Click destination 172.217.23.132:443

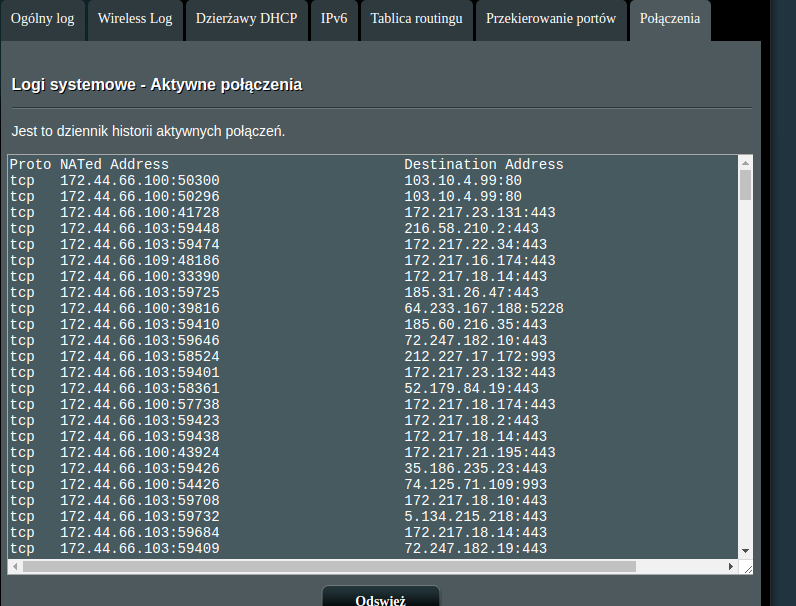click(x=480, y=373)
